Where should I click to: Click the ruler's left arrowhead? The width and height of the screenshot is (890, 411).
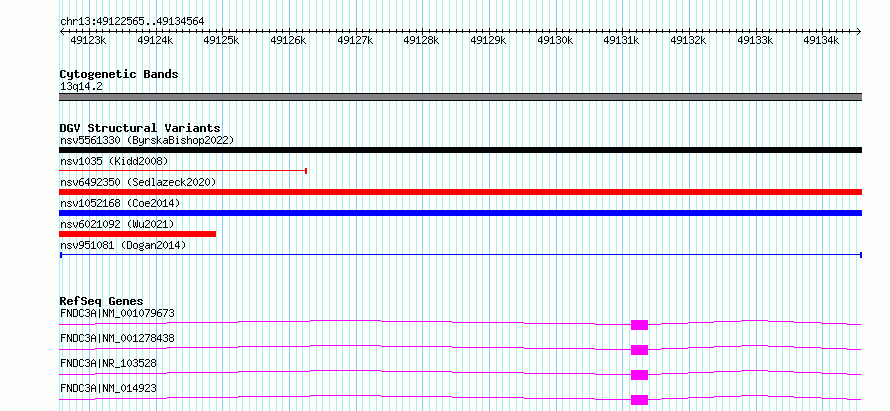pyautogui.click(x=62, y=32)
